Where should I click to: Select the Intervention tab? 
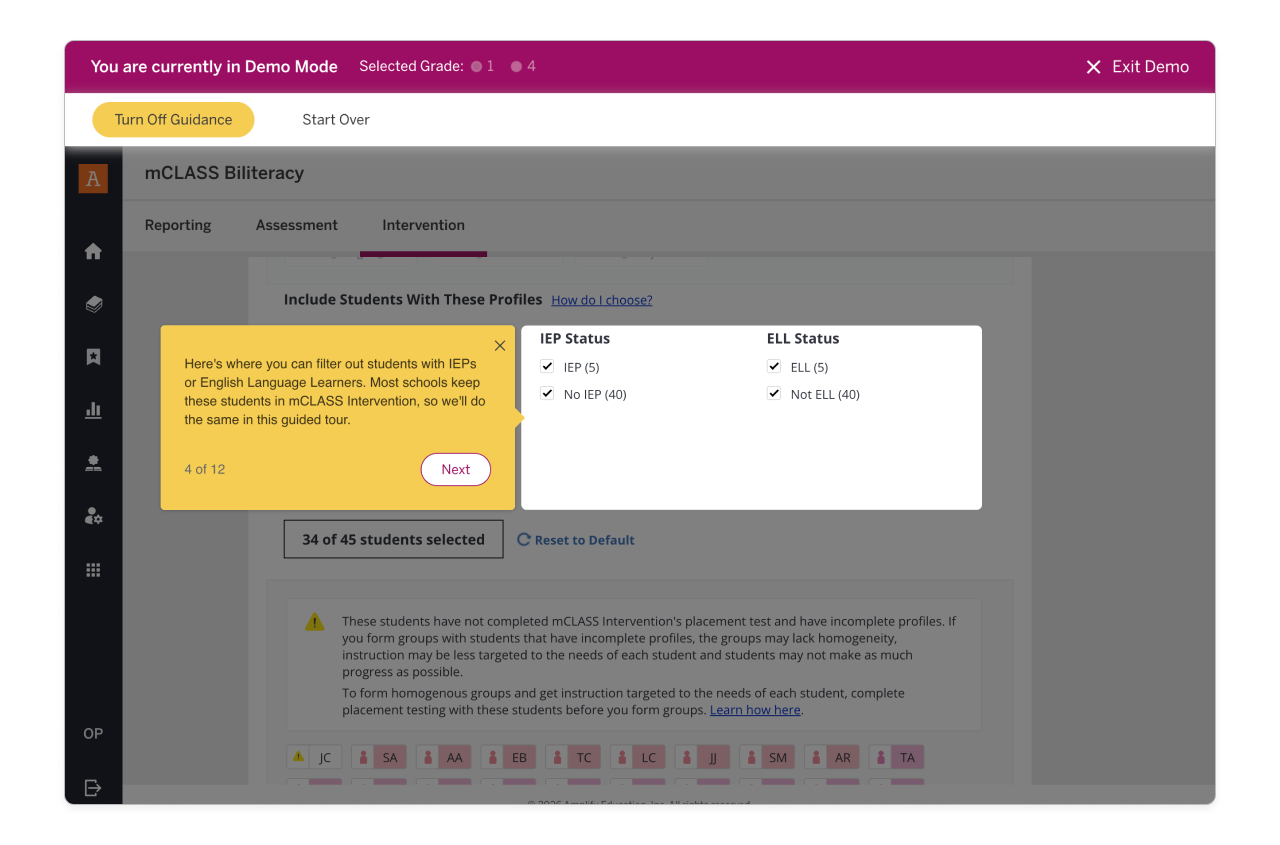point(423,225)
